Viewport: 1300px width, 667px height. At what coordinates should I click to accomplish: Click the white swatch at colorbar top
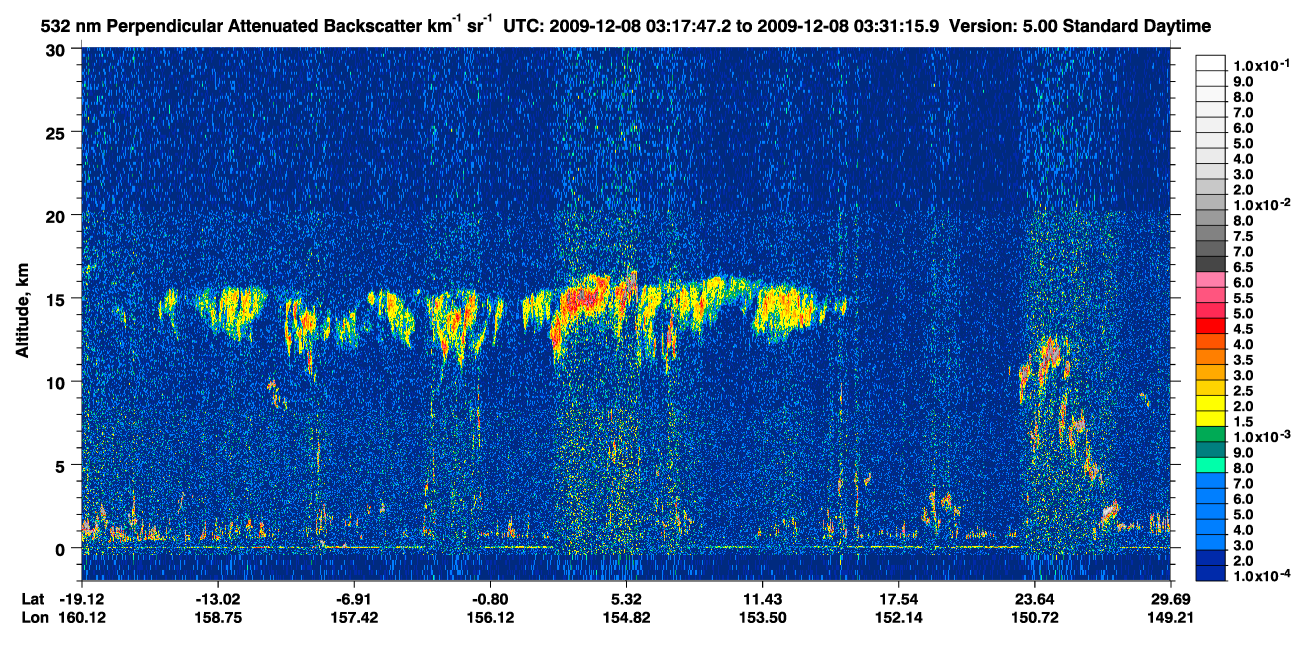[1210, 62]
